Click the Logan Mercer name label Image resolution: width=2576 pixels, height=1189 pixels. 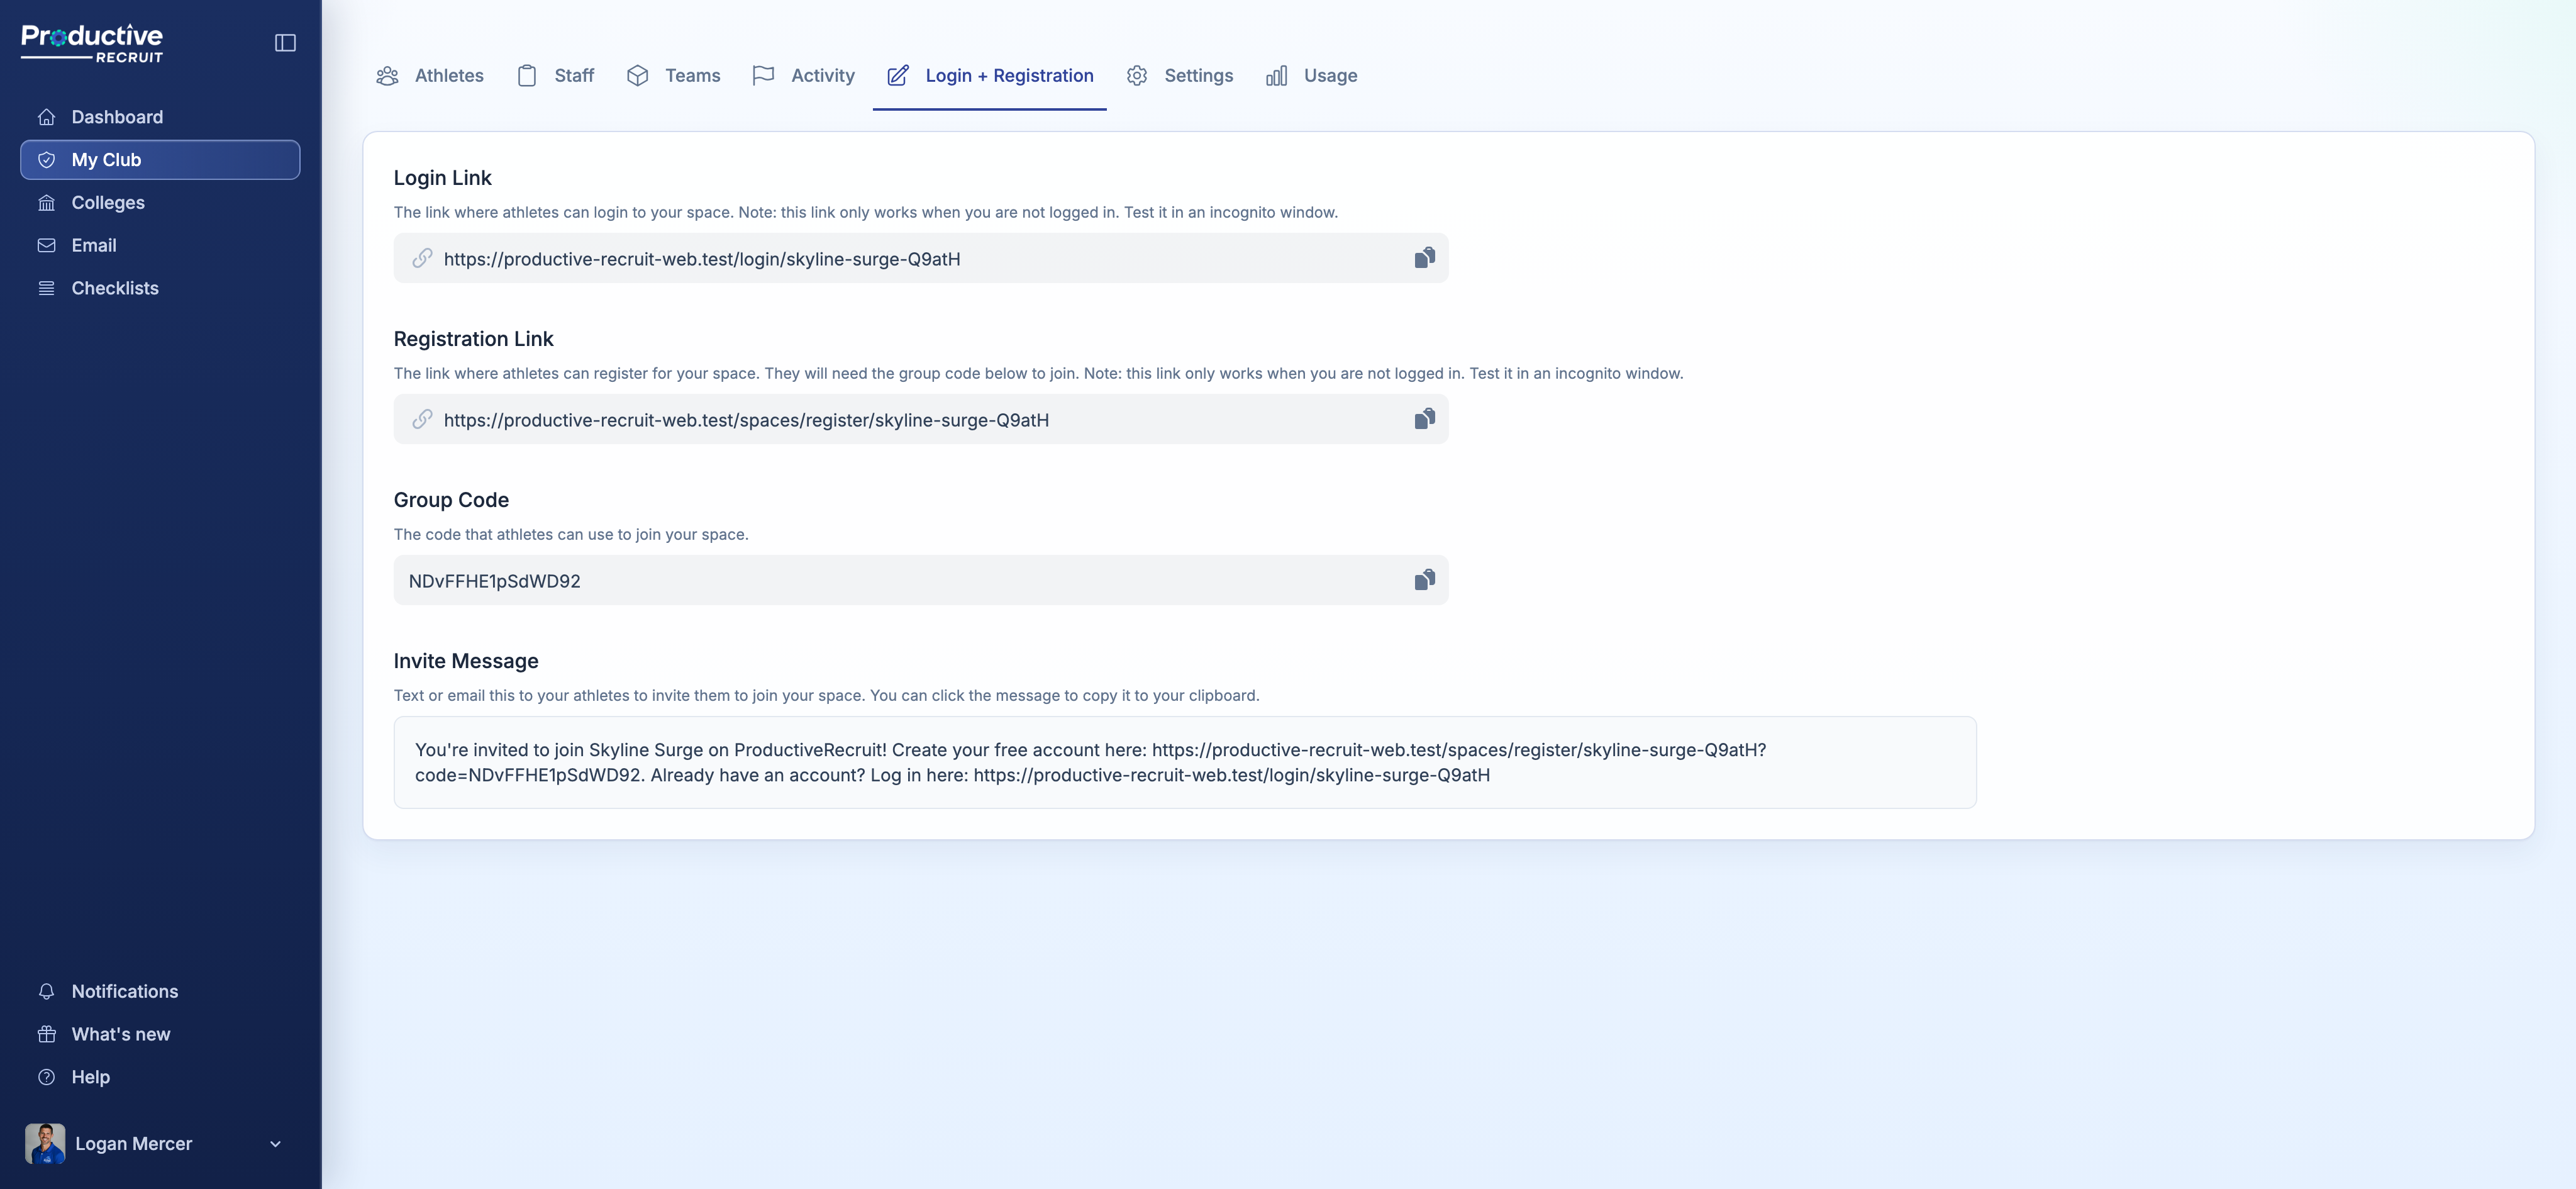134,1144
